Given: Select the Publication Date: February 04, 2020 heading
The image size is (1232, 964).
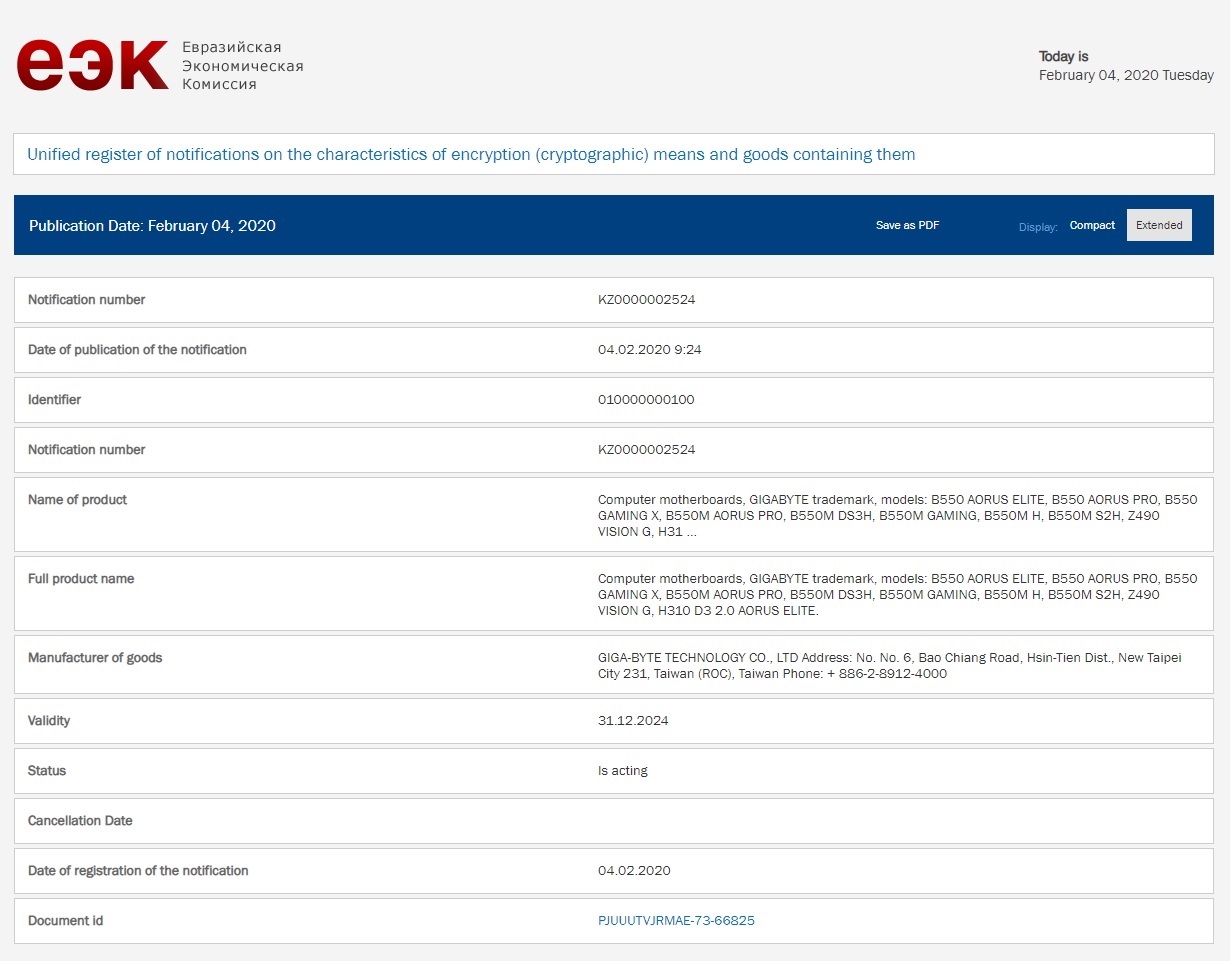Looking at the screenshot, I should pyautogui.click(x=152, y=225).
